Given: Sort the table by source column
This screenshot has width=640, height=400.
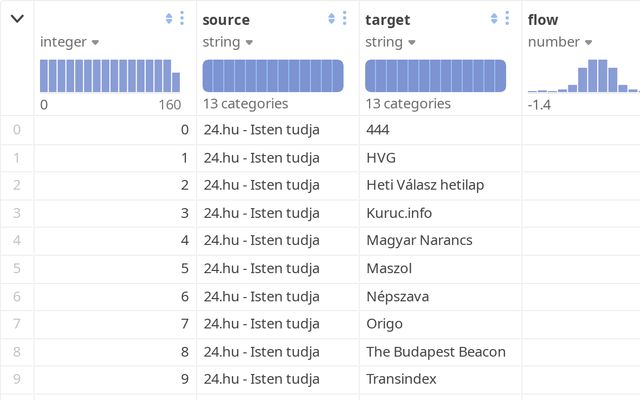Looking at the screenshot, I should coord(332,18).
